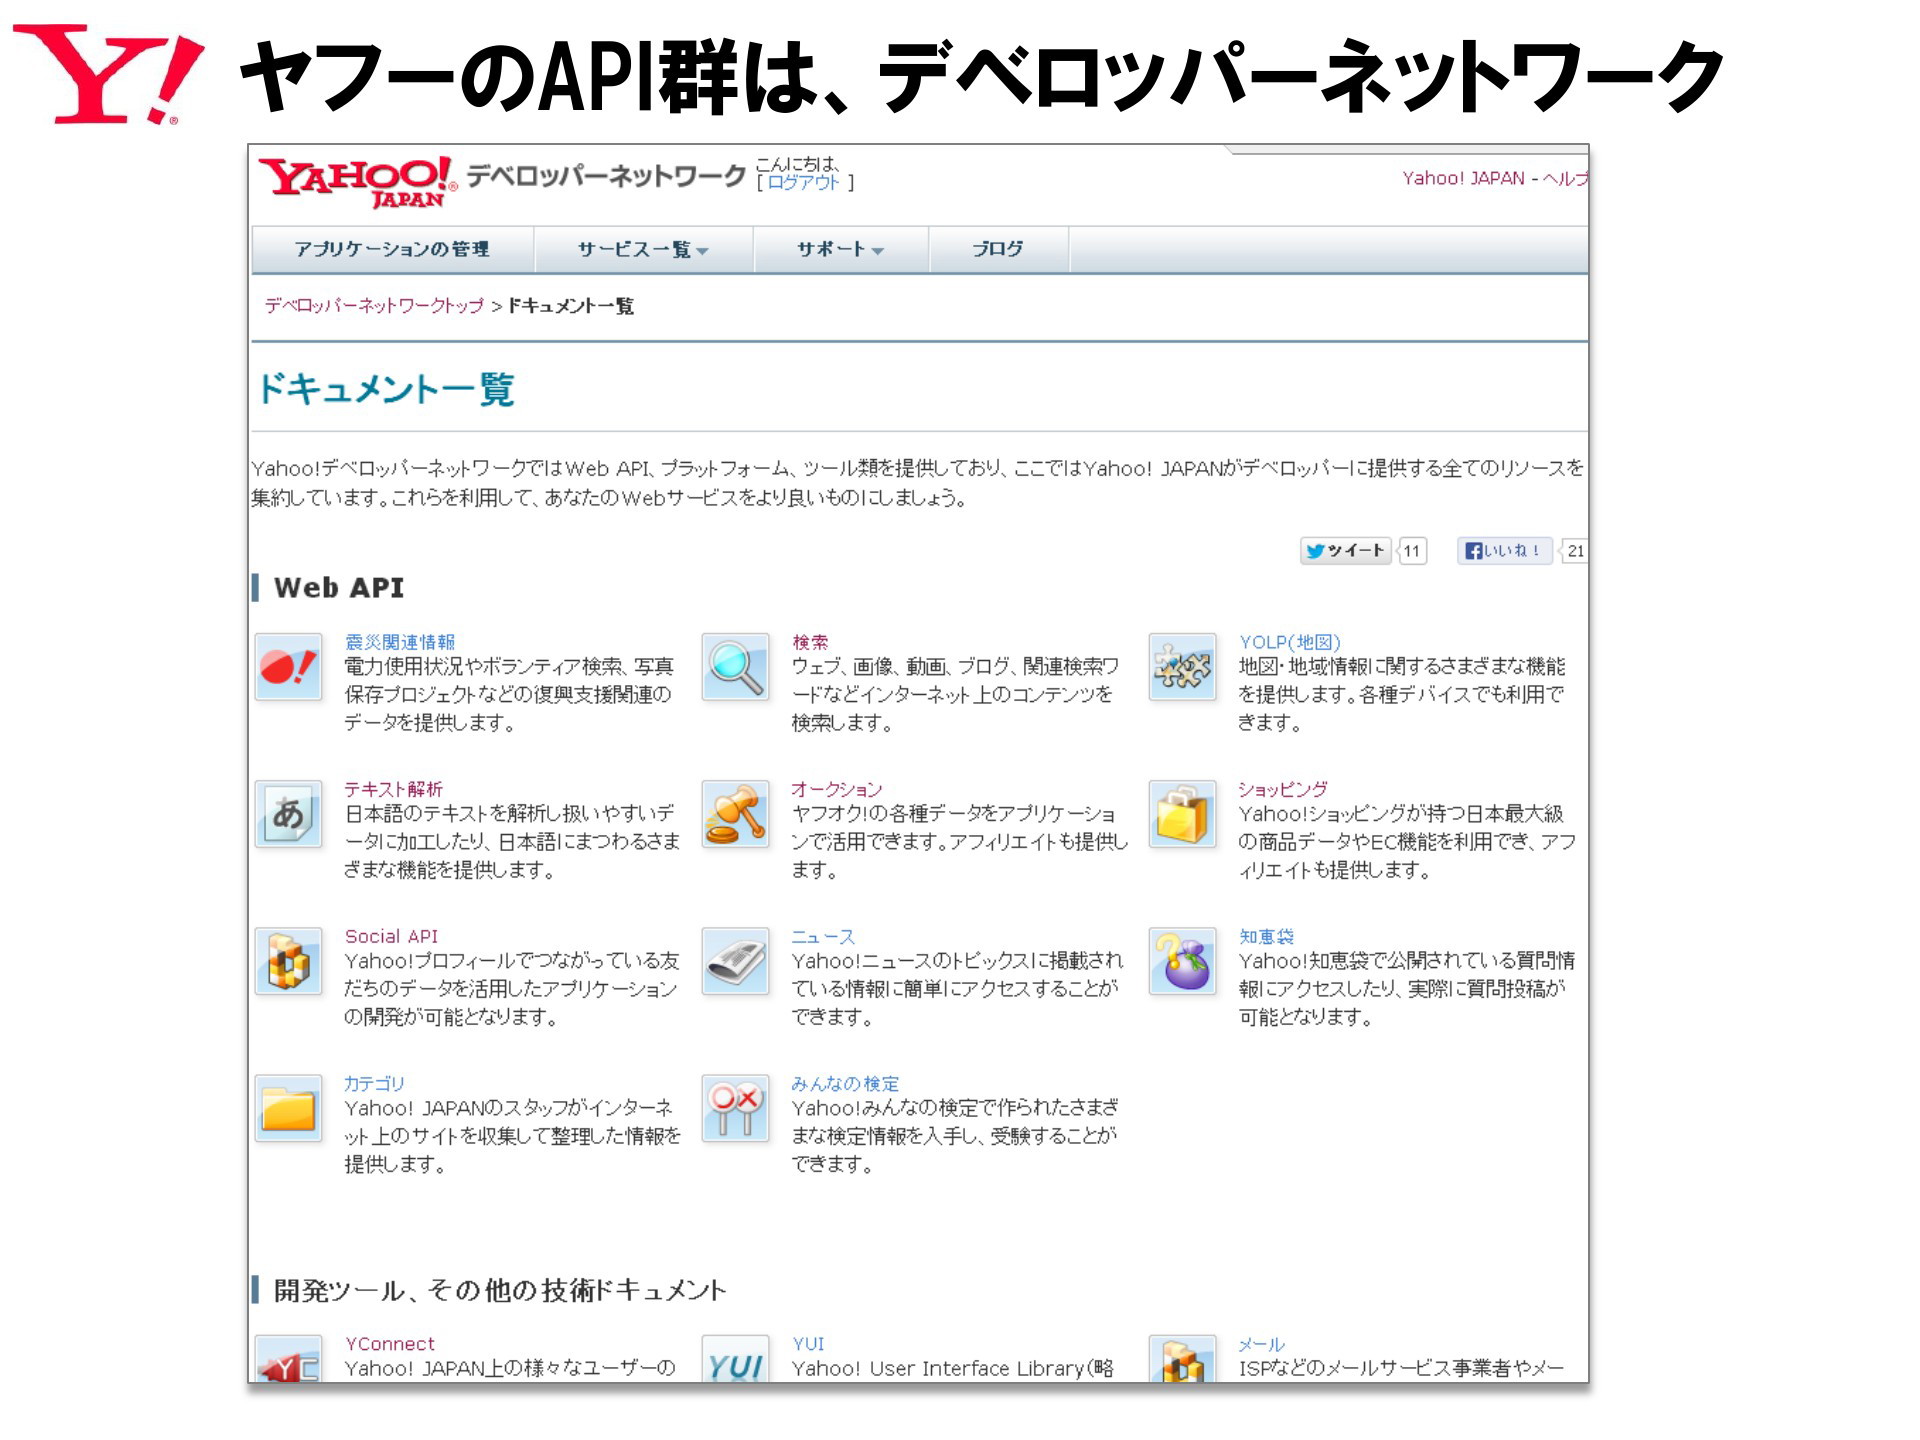Click the ショッピング bag icon
Image resolution: width=1920 pixels, height=1440 pixels.
(1182, 814)
